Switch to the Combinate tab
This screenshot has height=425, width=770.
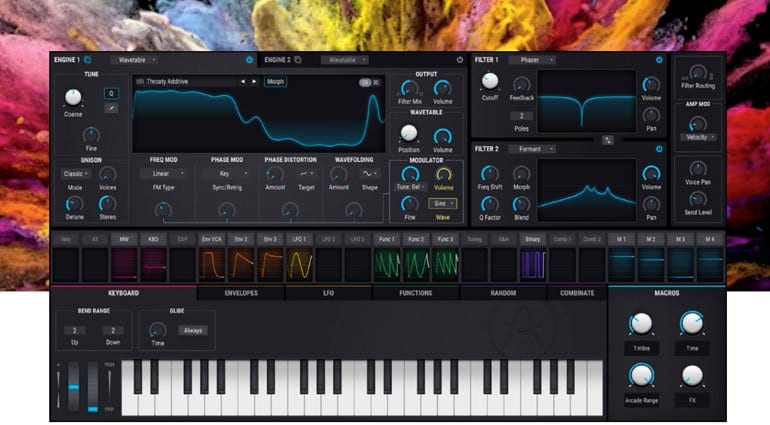pyautogui.click(x=578, y=293)
